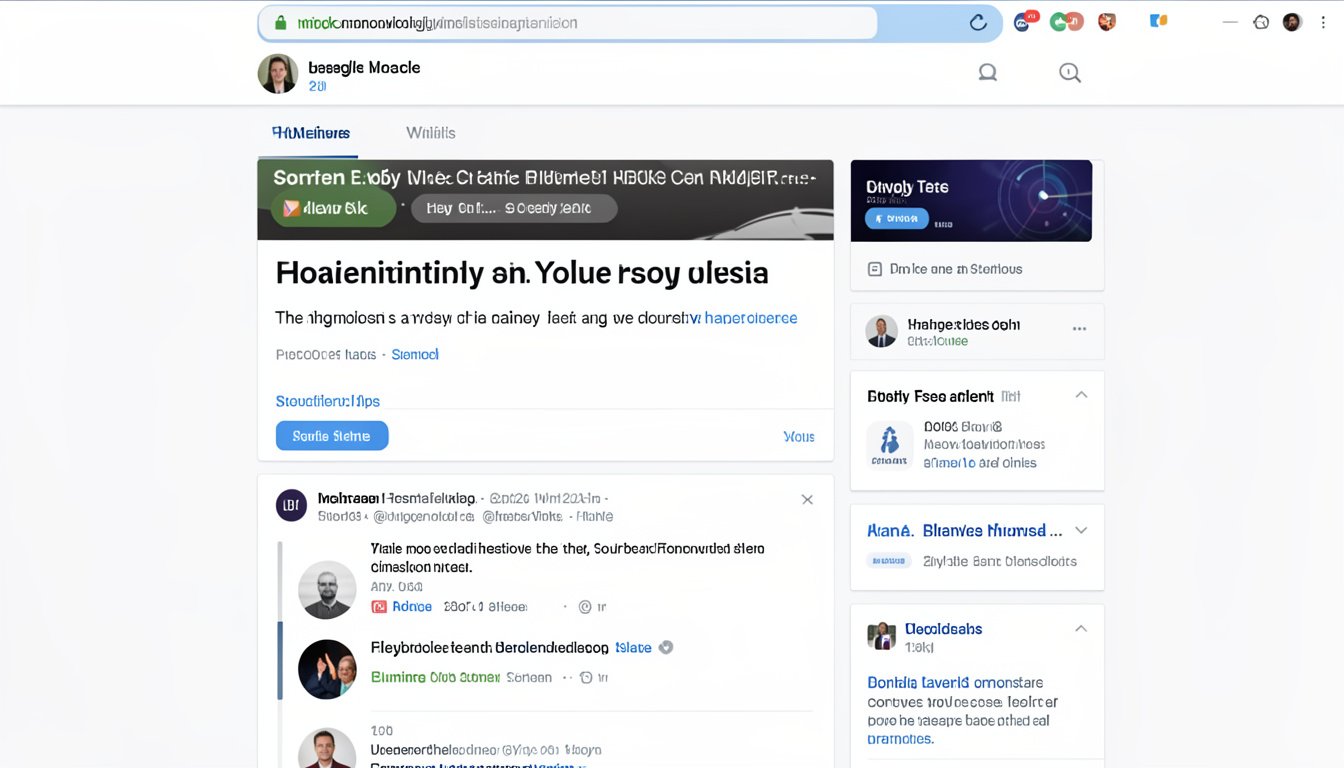Reload the page using the refresh icon
1344x768 pixels.
click(x=978, y=21)
